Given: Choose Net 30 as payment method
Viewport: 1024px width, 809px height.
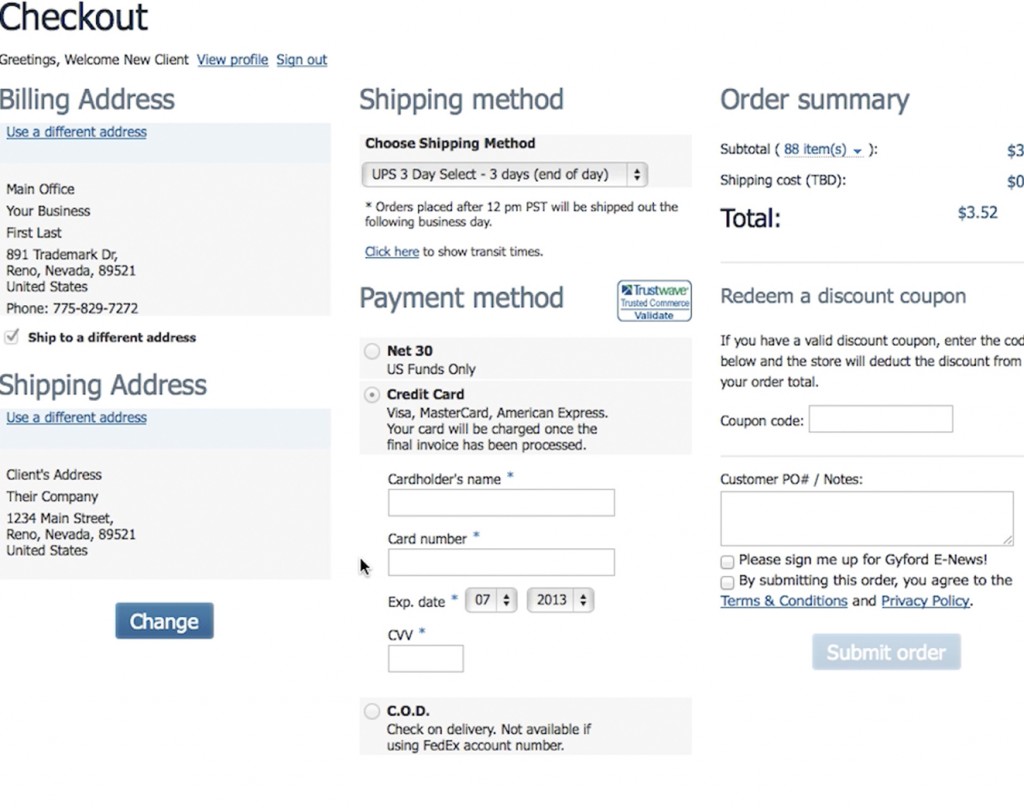Looking at the screenshot, I should [x=371, y=351].
